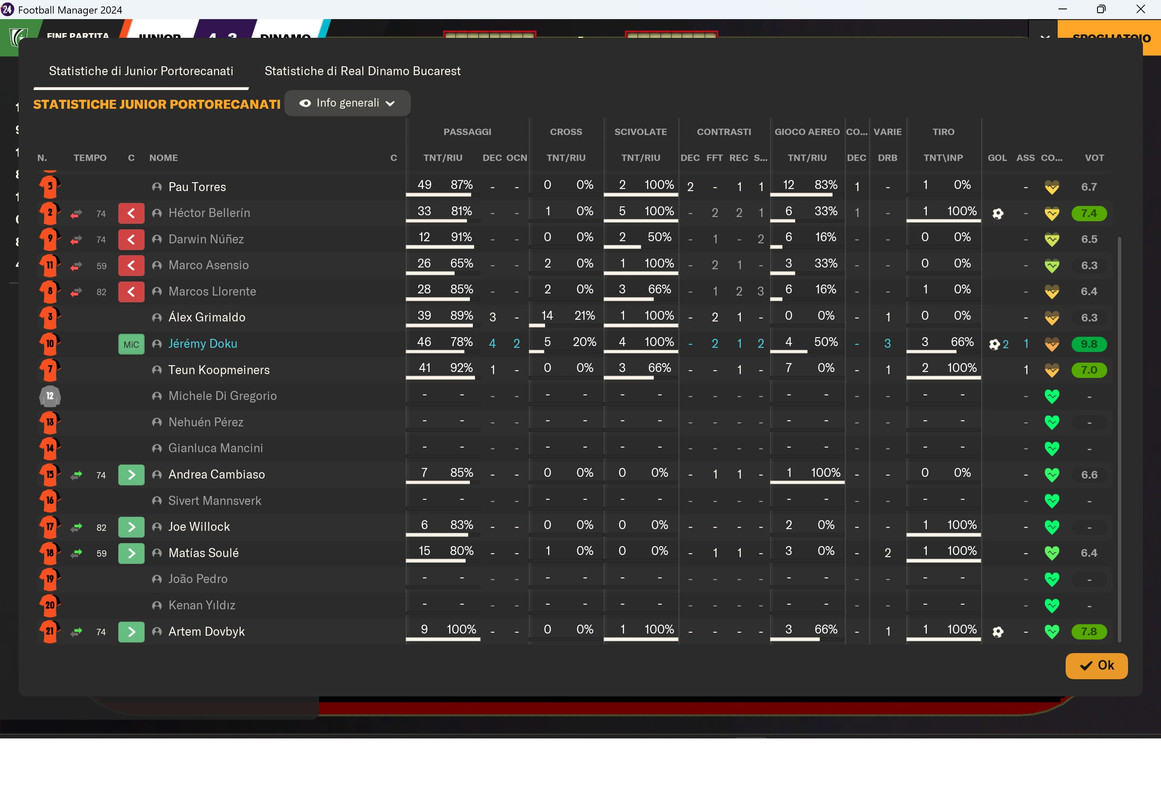
Task: Click the substitution swap icon in Joe Willock row
Action: click(x=76, y=527)
